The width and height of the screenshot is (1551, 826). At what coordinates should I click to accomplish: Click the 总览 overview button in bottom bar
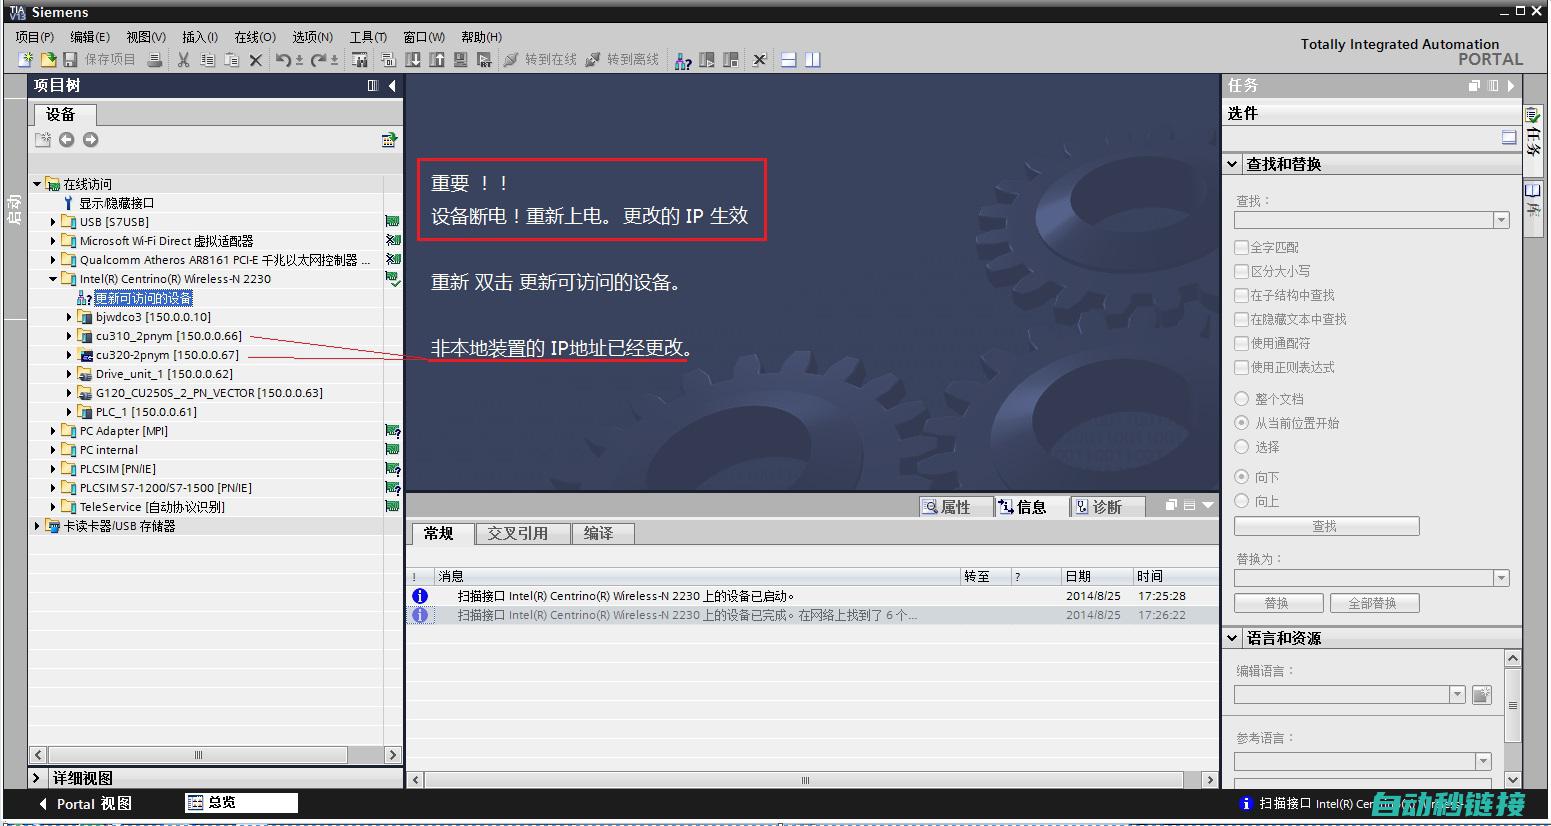(241, 803)
